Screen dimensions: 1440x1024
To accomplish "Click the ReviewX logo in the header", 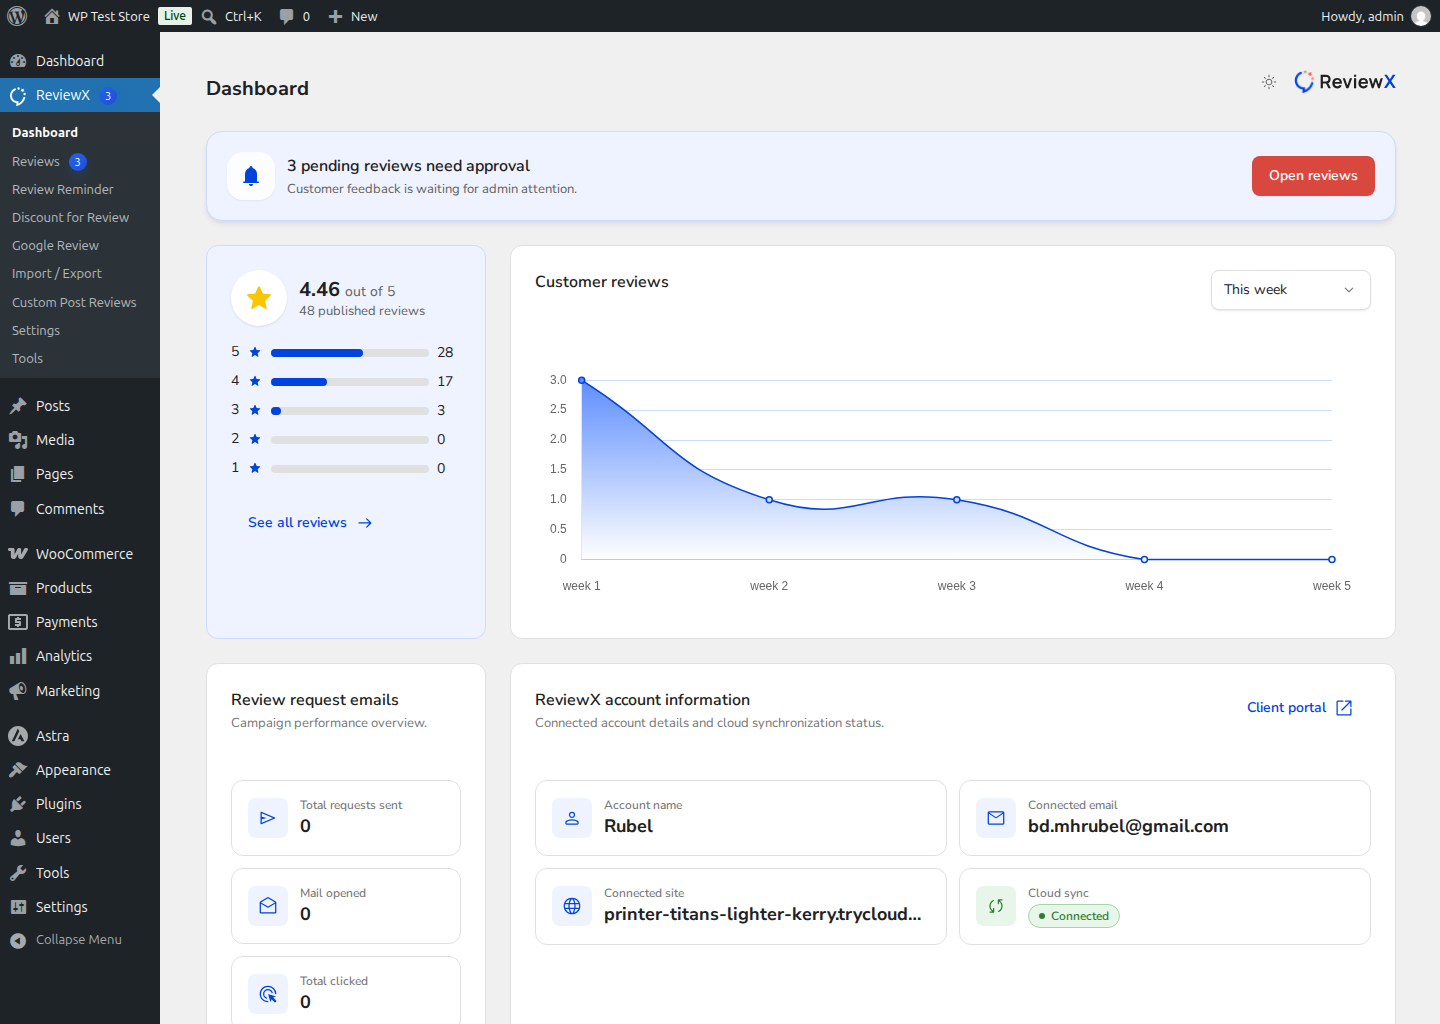I will tap(1345, 82).
